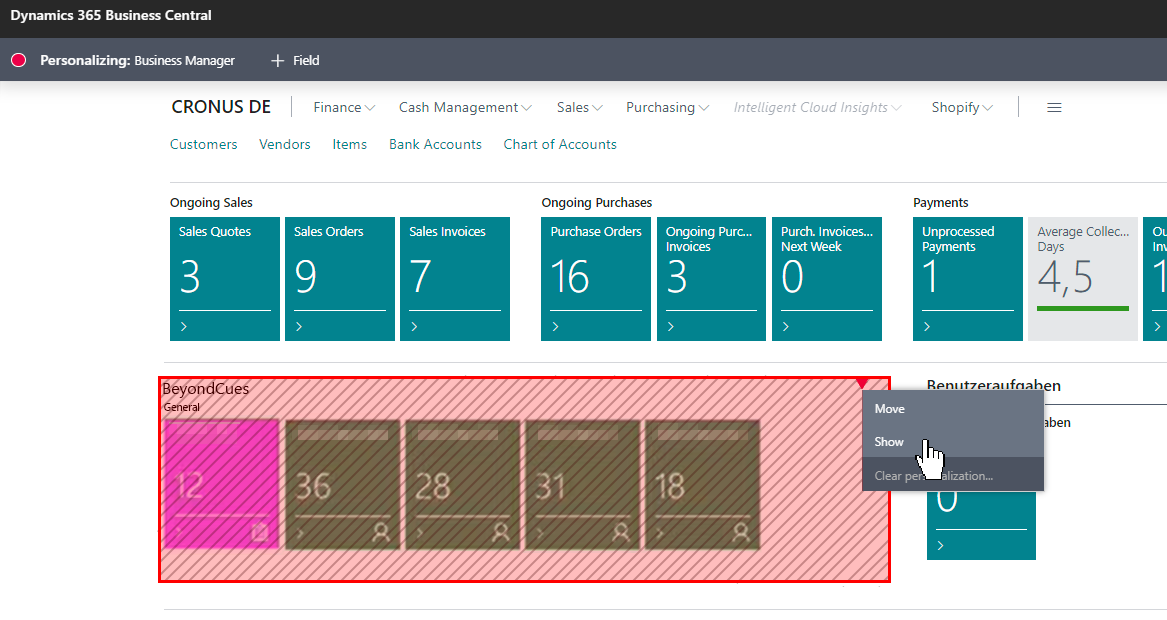
Task: Click the Personalizing: Business Manager label
Action: [138, 60]
